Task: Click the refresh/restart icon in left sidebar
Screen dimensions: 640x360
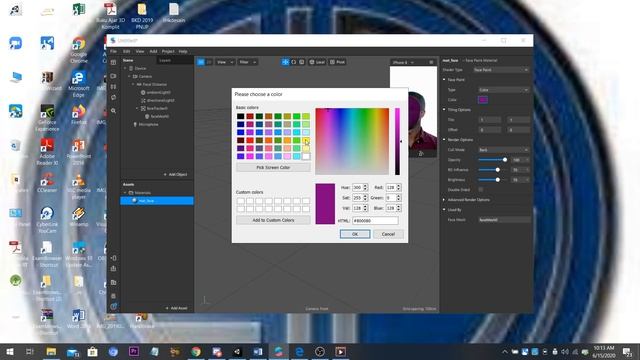Action: tap(113, 98)
